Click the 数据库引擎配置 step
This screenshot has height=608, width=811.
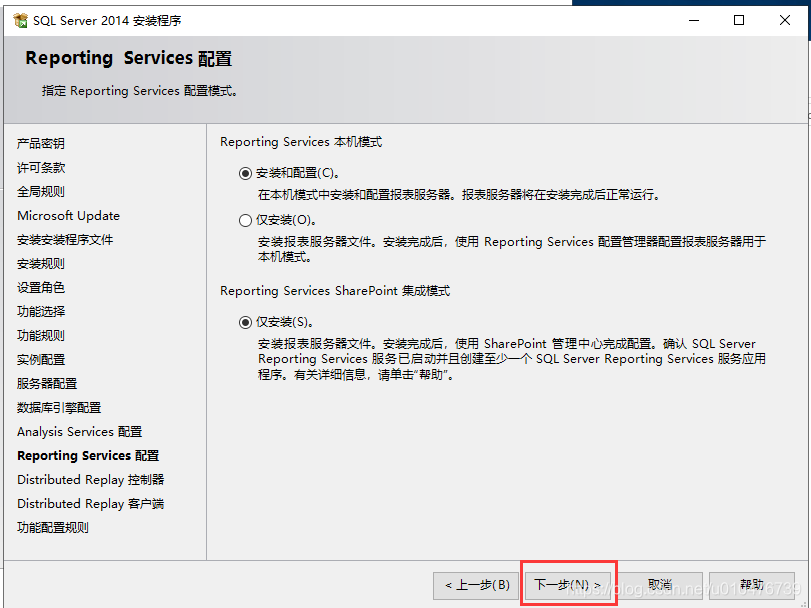click(x=59, y=408)
